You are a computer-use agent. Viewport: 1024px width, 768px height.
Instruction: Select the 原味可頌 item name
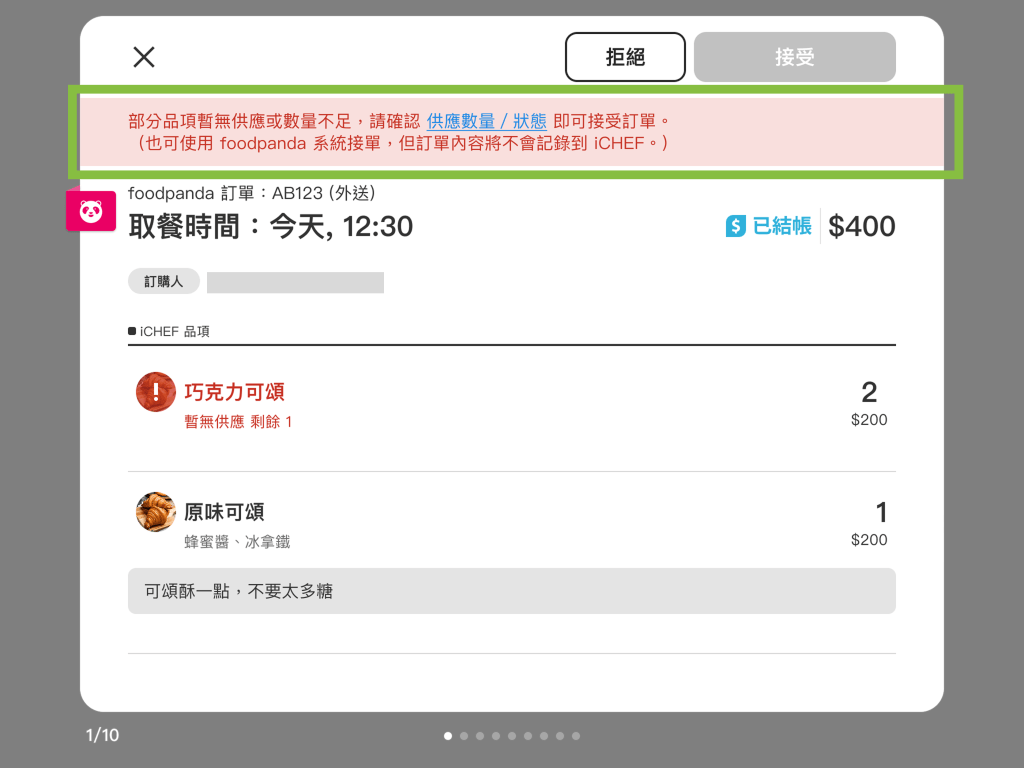pos(224,512)
